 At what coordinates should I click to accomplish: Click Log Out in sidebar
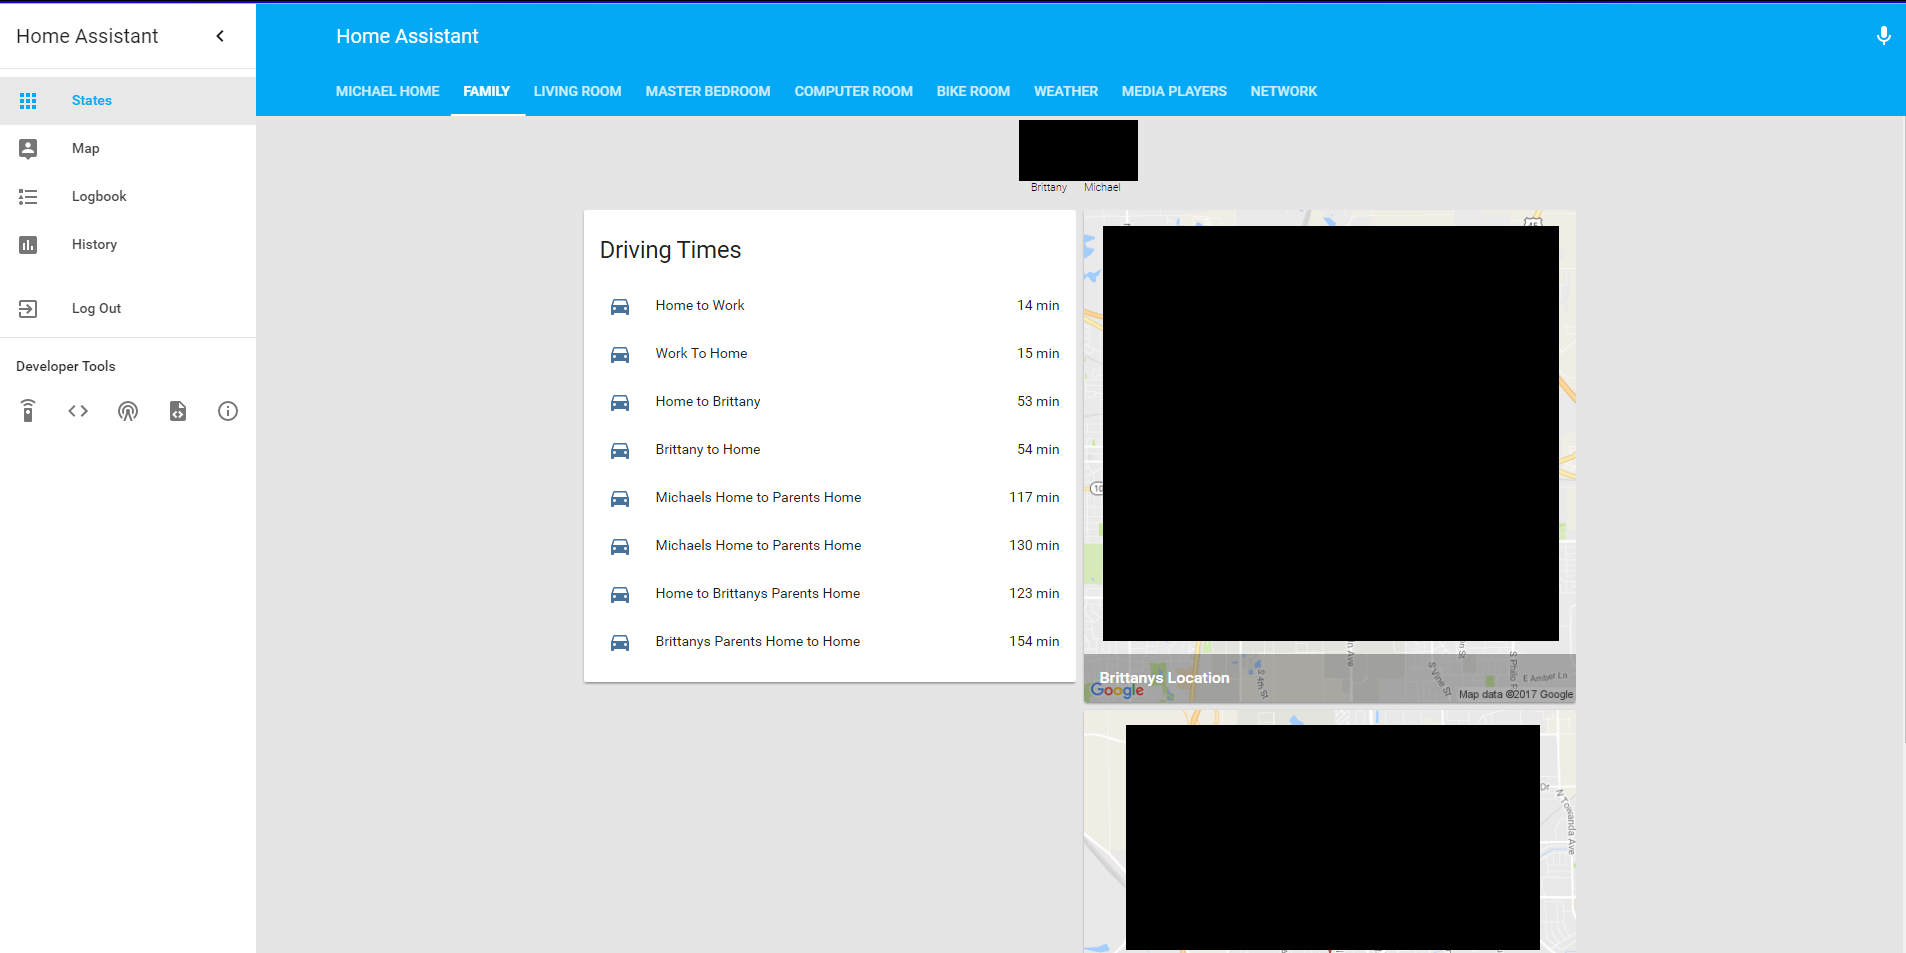[128, 309]
